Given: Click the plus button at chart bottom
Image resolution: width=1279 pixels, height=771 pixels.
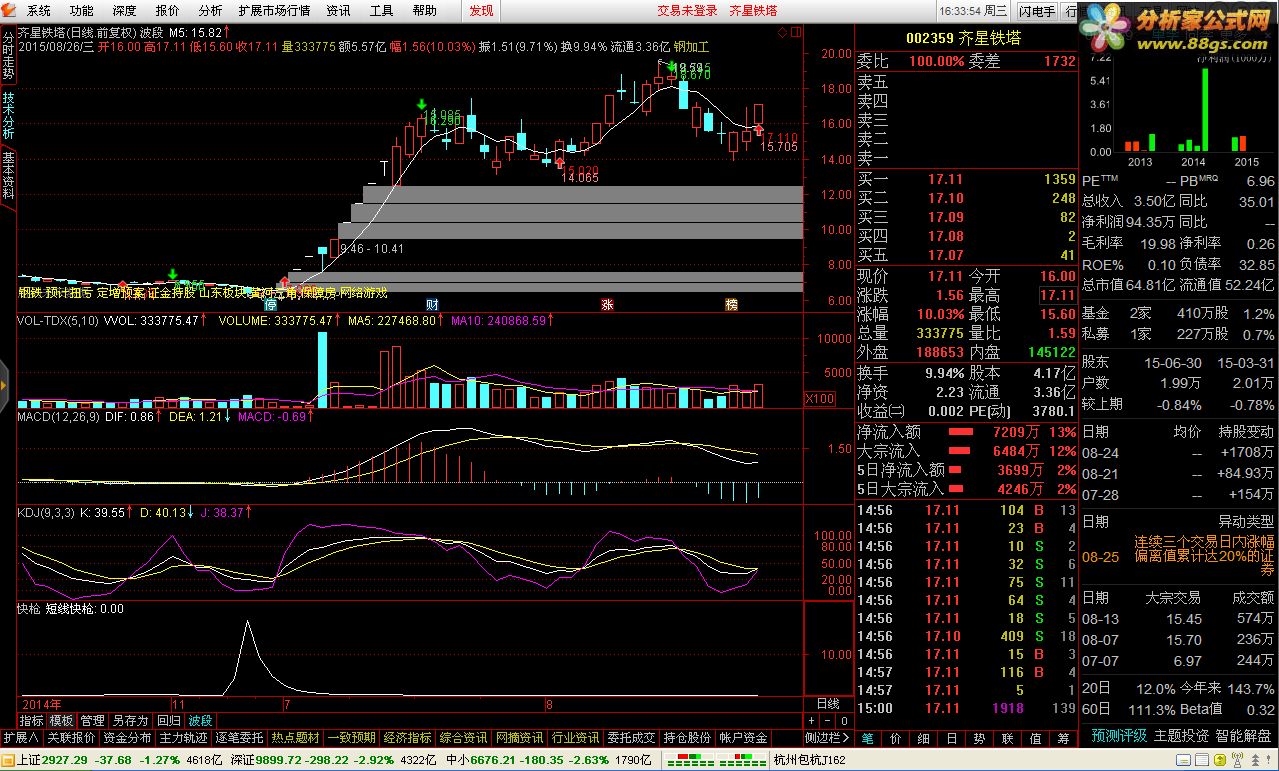Looking at the screenshot, I should click(811, 721).
